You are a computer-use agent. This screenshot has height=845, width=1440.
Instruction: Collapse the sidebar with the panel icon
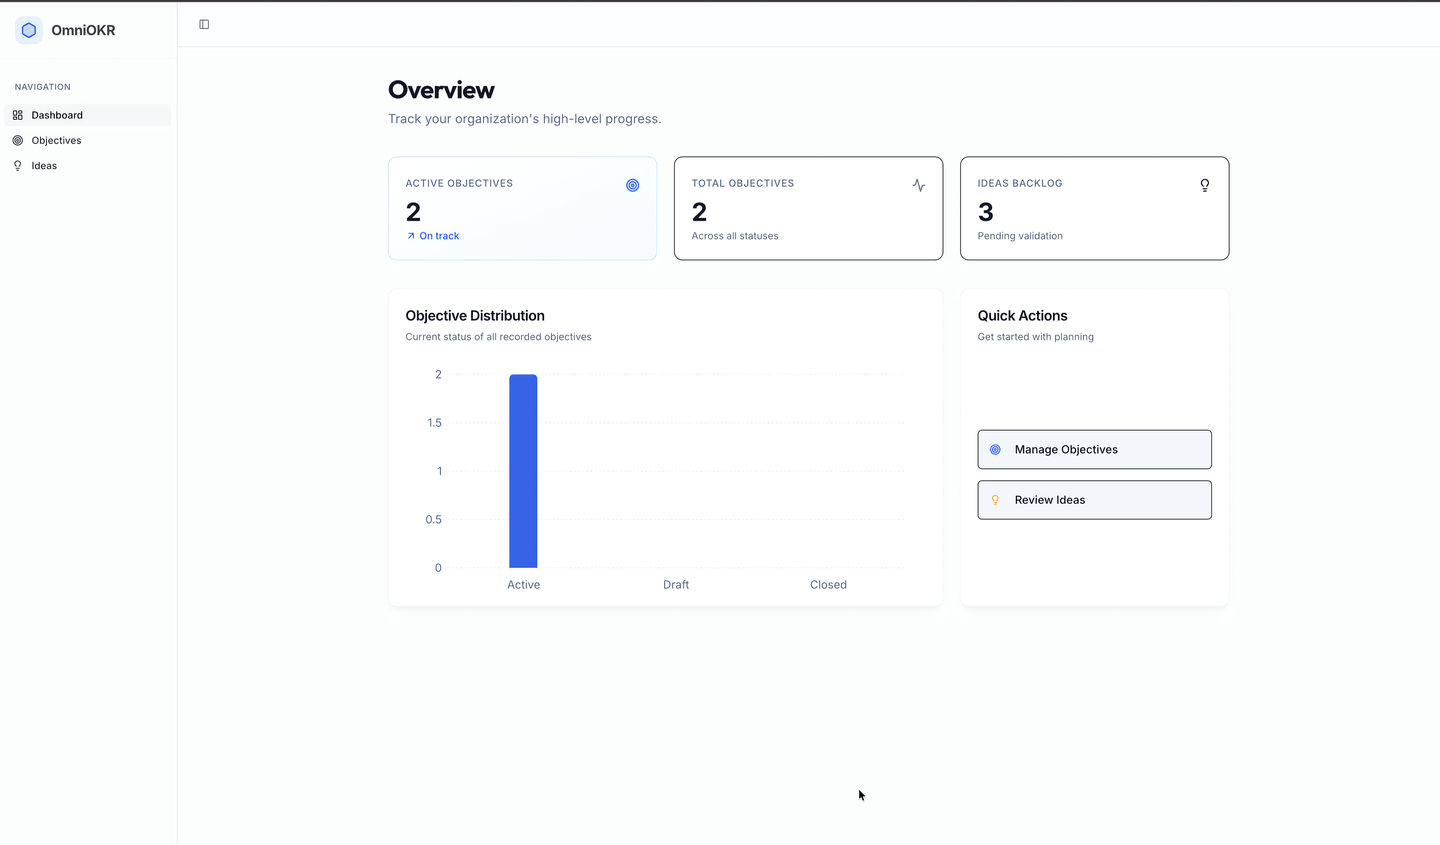tap(204, 24)
